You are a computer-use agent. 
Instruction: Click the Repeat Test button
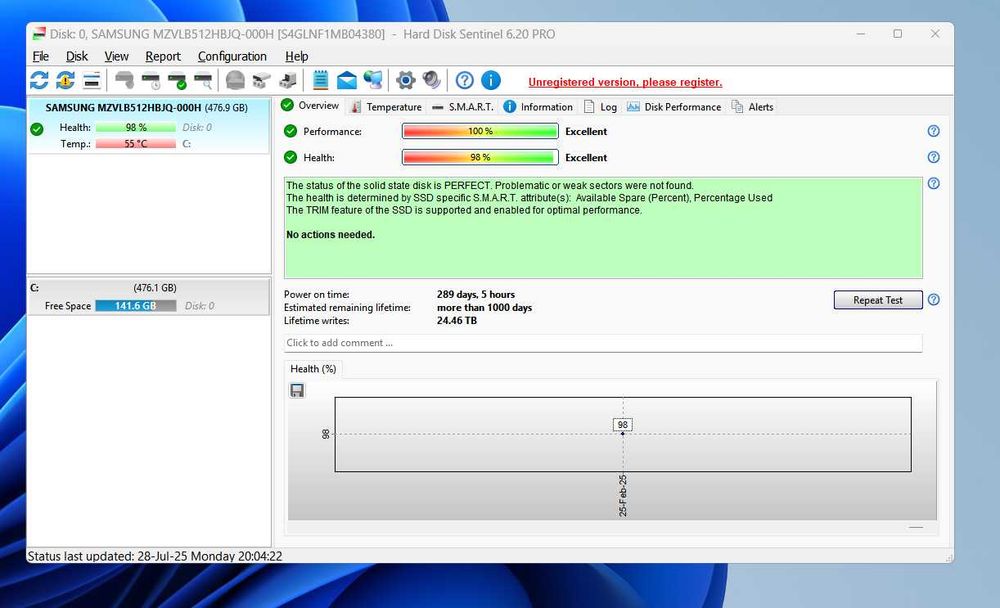click(878, 300)
